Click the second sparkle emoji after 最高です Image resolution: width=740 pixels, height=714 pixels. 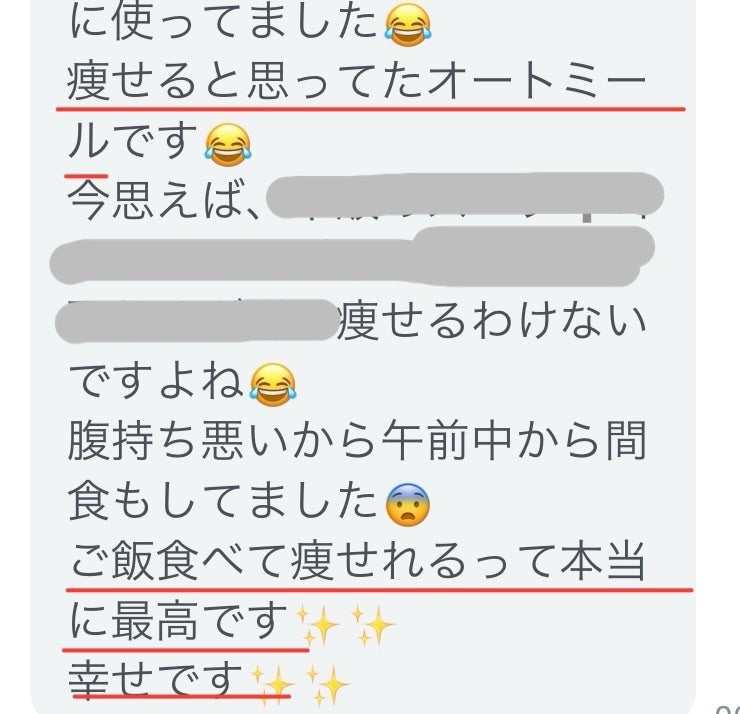[372, 625]
